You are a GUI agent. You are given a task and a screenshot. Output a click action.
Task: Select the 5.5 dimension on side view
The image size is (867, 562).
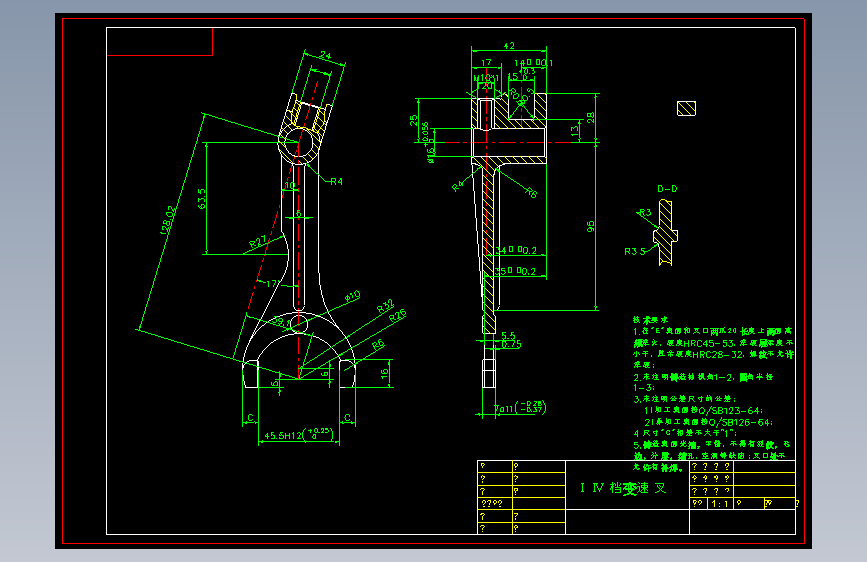tap(508, 335)
